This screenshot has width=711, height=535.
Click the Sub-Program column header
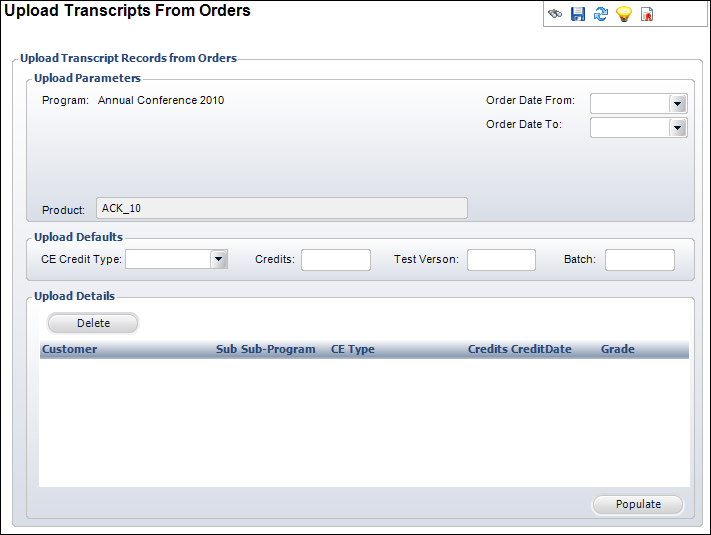pos(278,350)
